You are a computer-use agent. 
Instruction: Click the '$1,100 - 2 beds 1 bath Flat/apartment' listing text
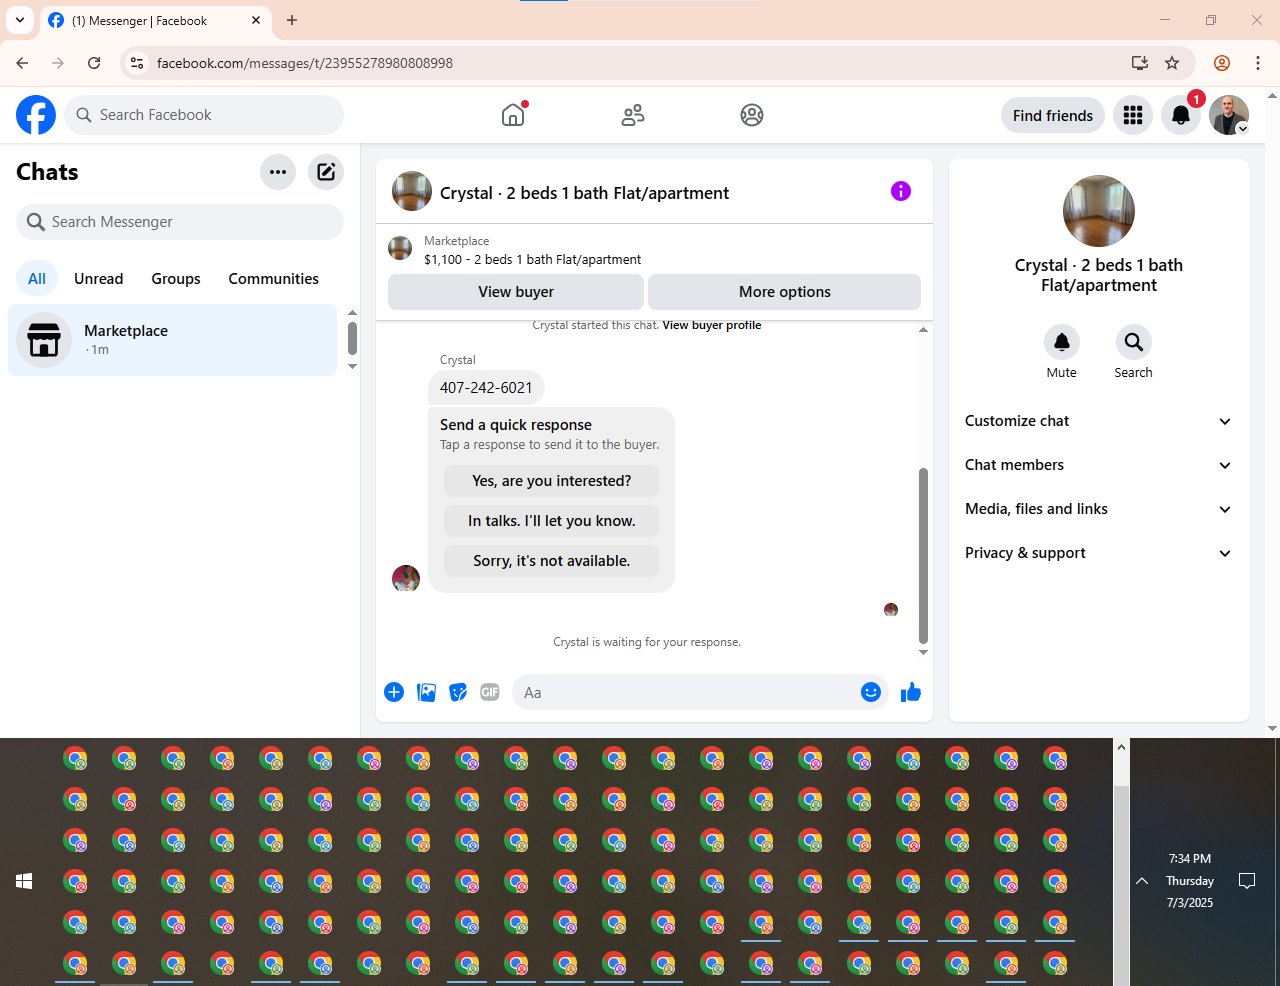point(533,259)
